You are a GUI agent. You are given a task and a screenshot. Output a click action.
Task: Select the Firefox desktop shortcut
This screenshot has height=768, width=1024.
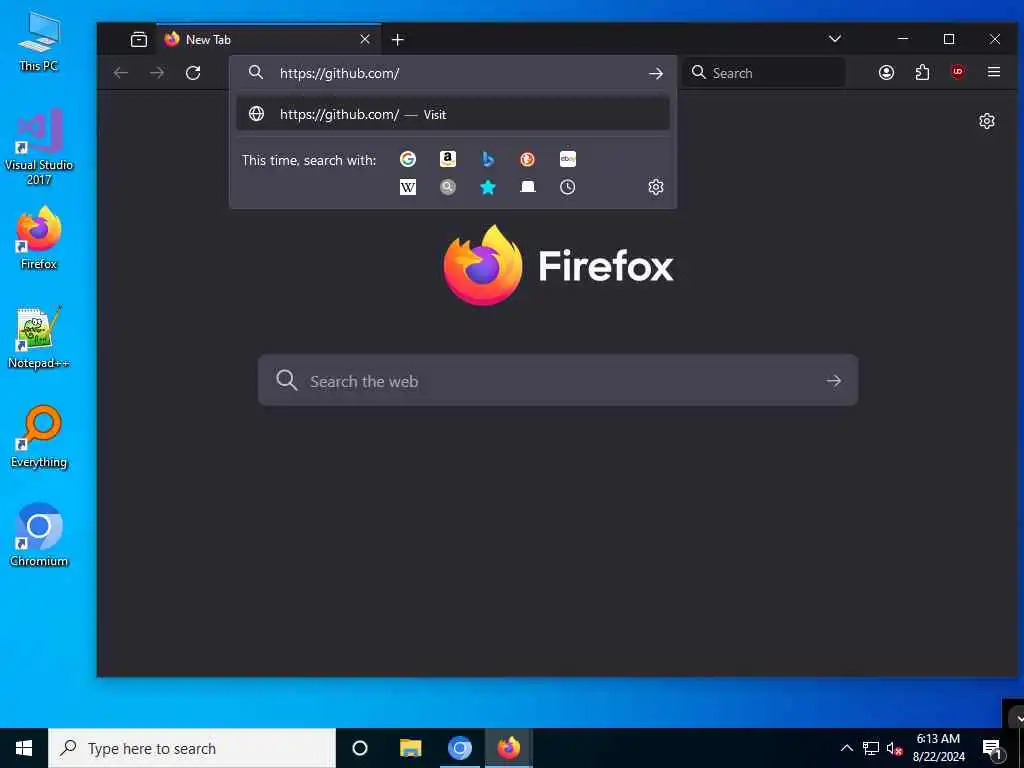tap(39, 238)
